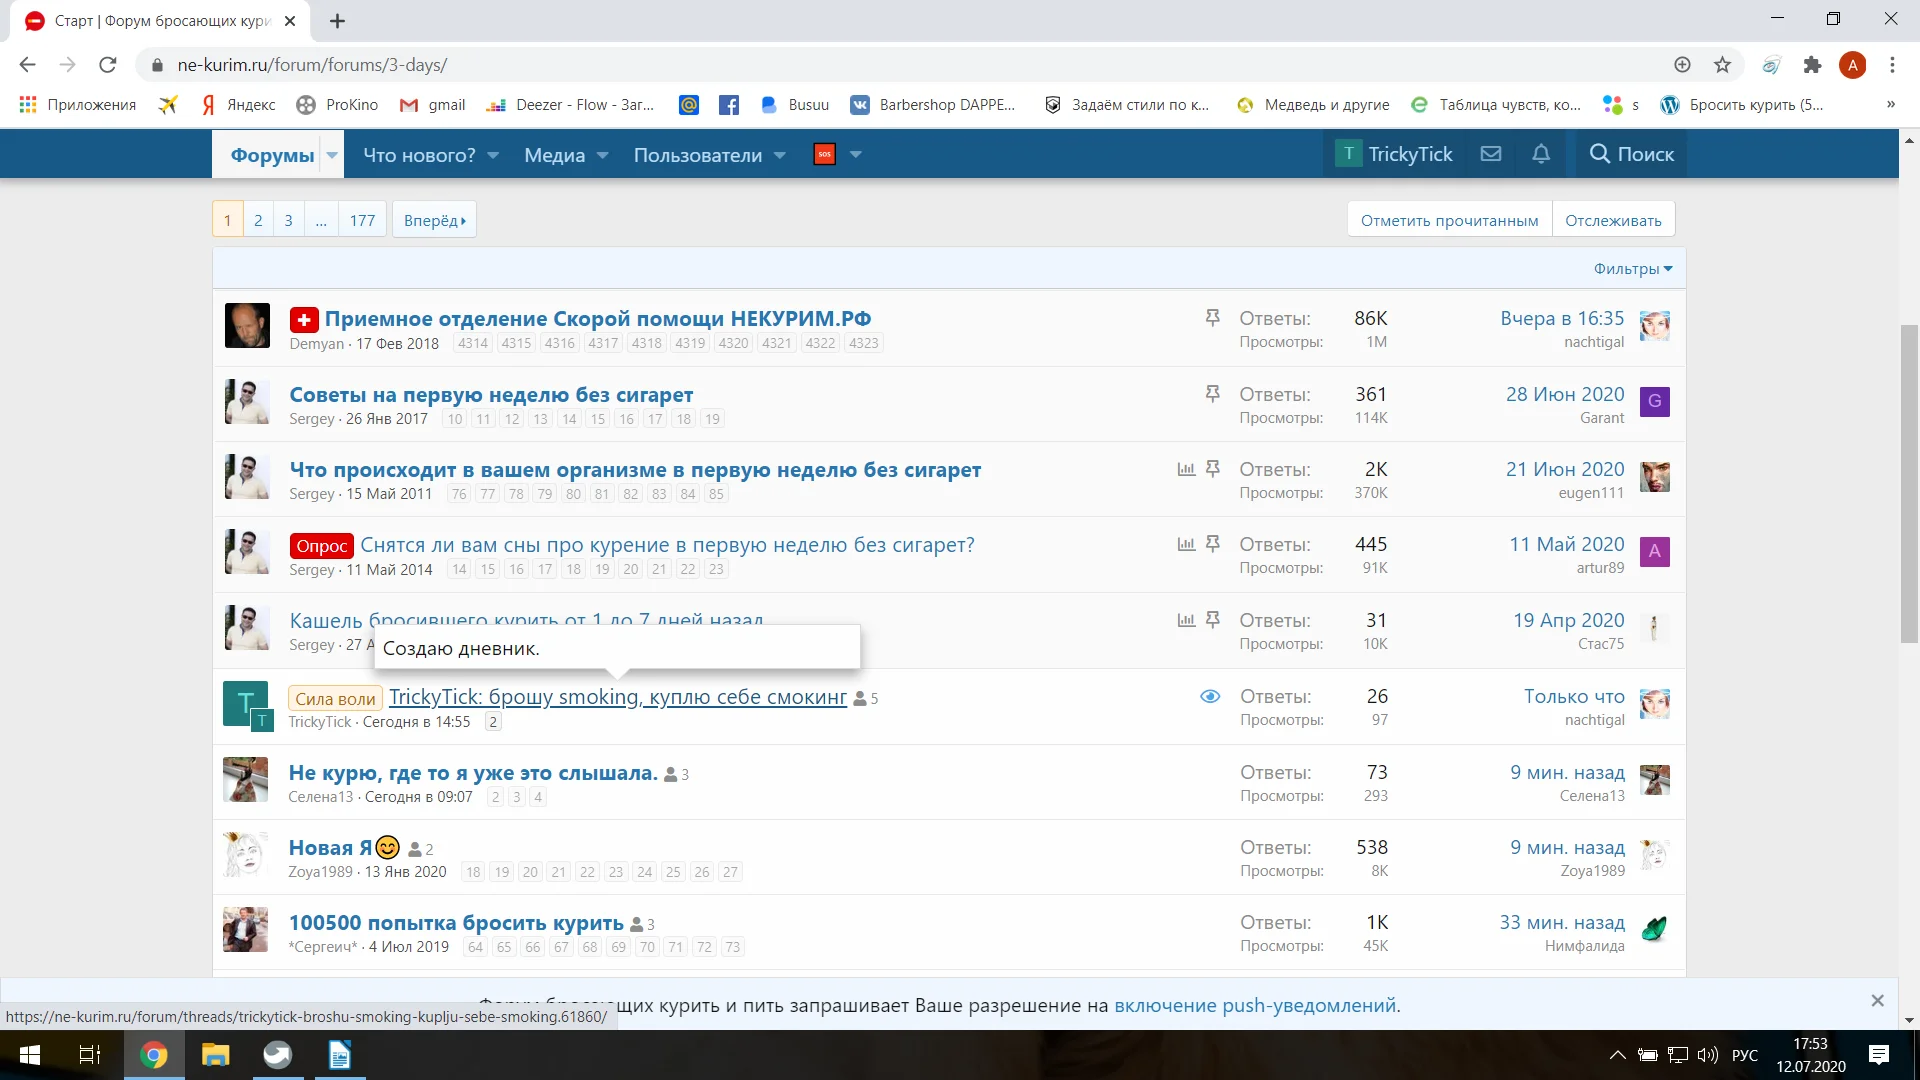
Task: Click the VK bookmark icon for Barbershop
Action: pos(859,105)
